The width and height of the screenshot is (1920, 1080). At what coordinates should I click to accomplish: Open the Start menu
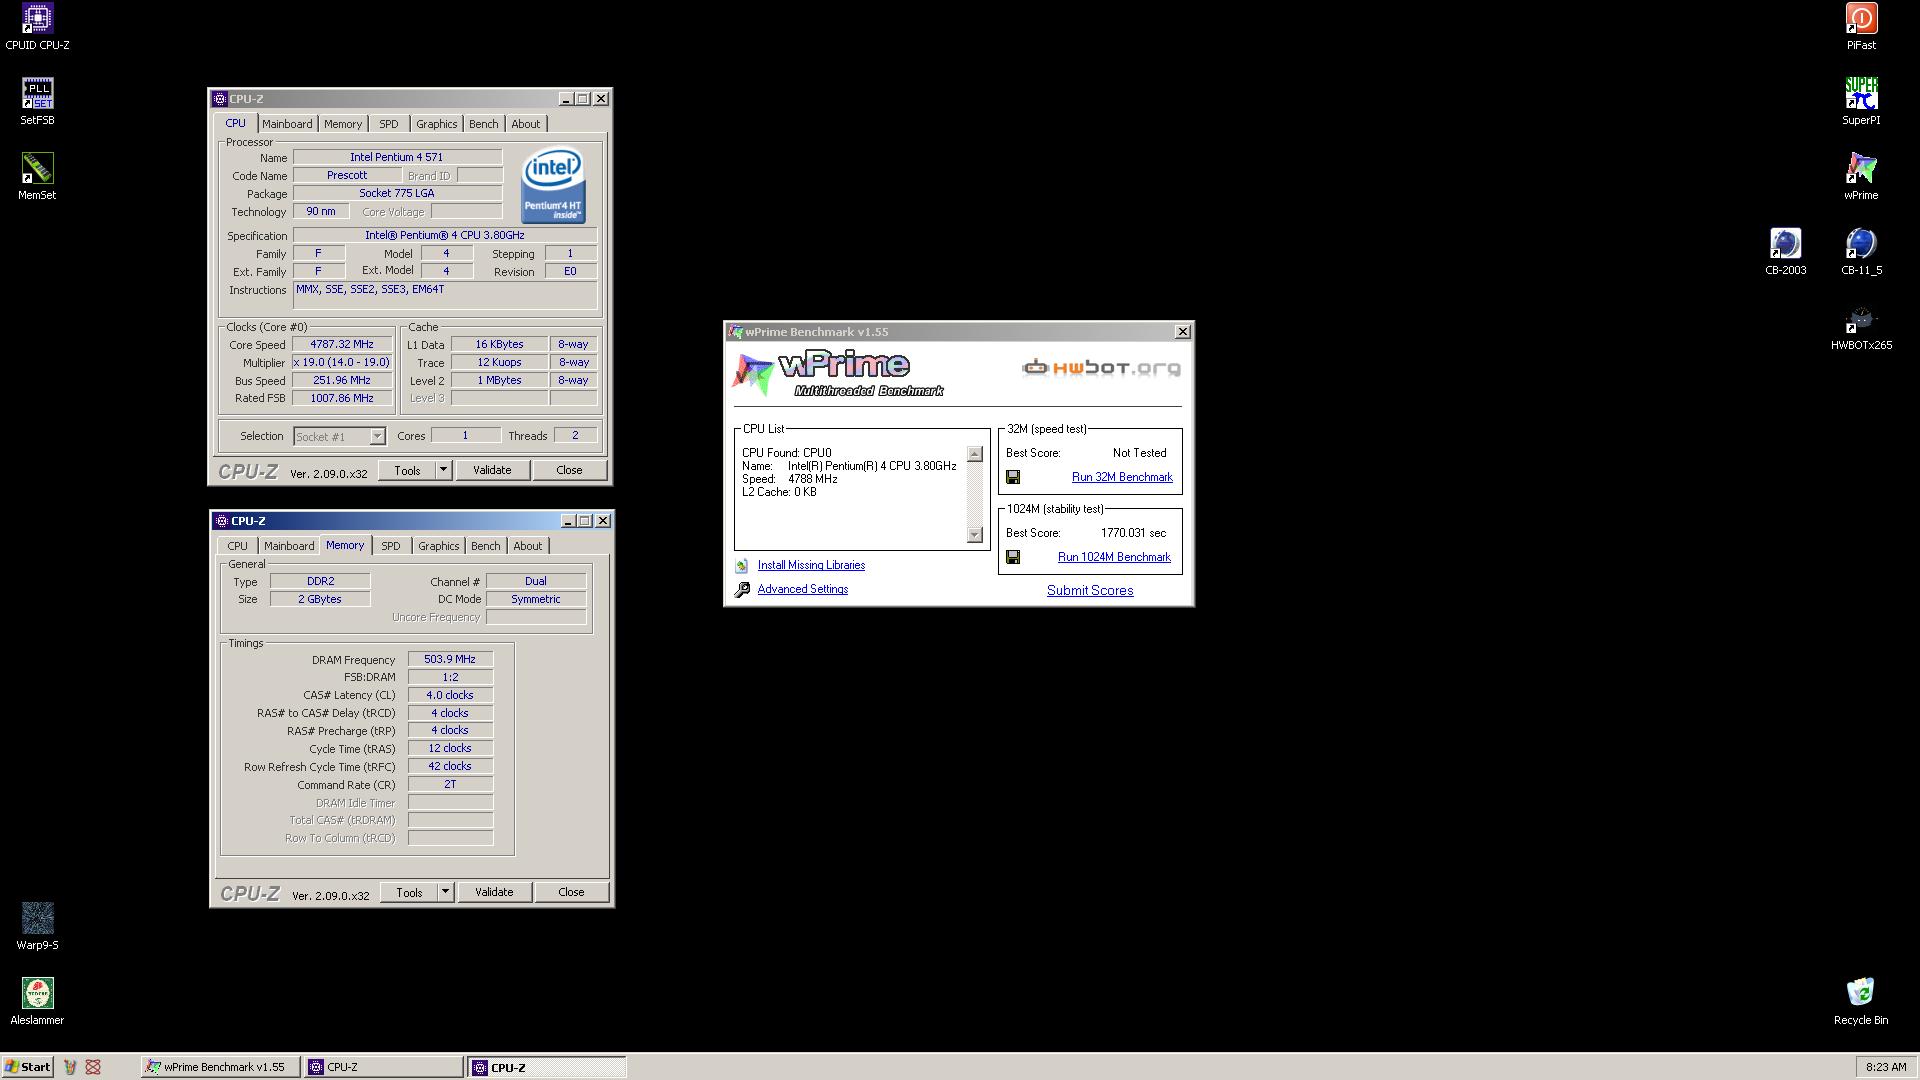pos(28,1067)
